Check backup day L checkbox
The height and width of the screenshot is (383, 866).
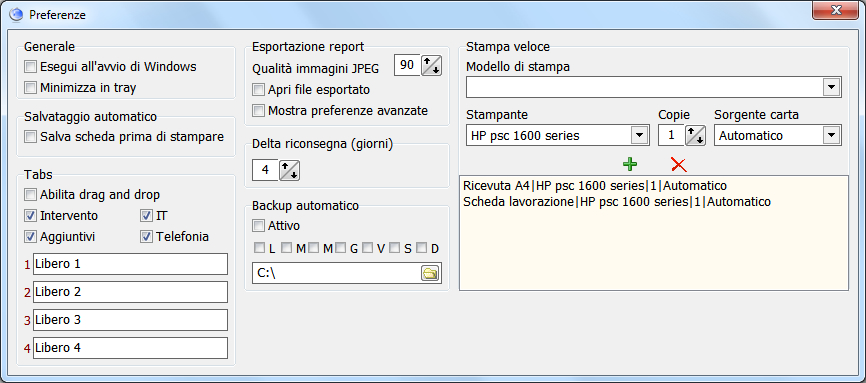point(259,248)
